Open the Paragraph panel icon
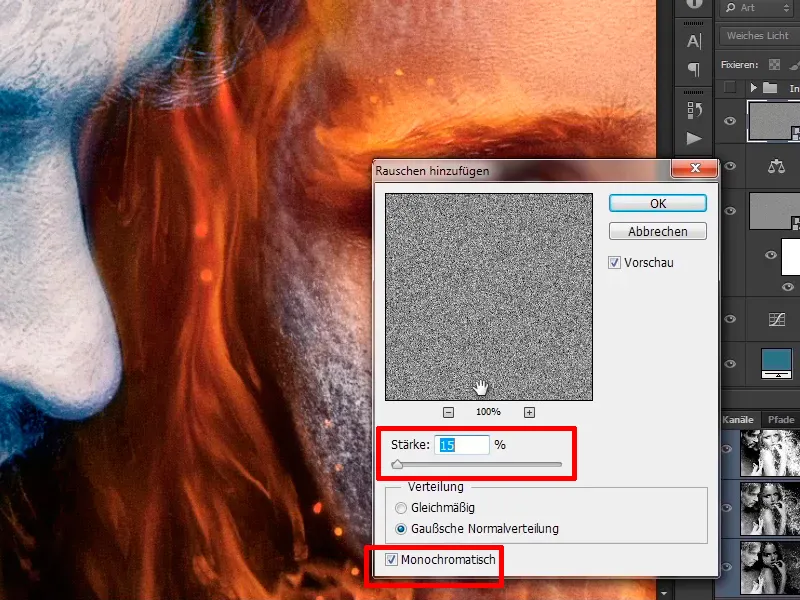Image resolution: width=800 pixels, height=600 pixels. tap(694, 68)
